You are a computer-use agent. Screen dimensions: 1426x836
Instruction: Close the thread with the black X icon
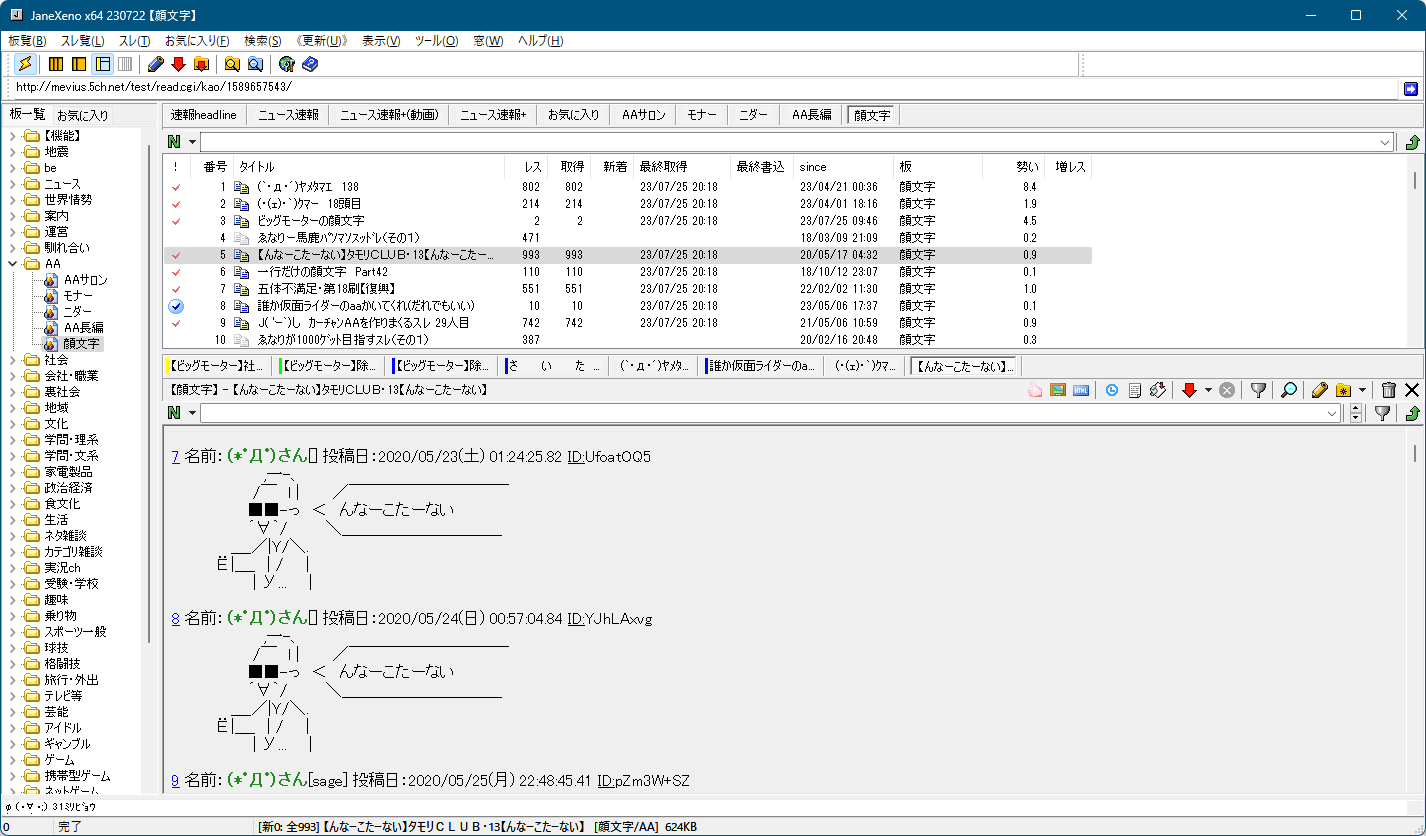click(x=1412, y=390)
